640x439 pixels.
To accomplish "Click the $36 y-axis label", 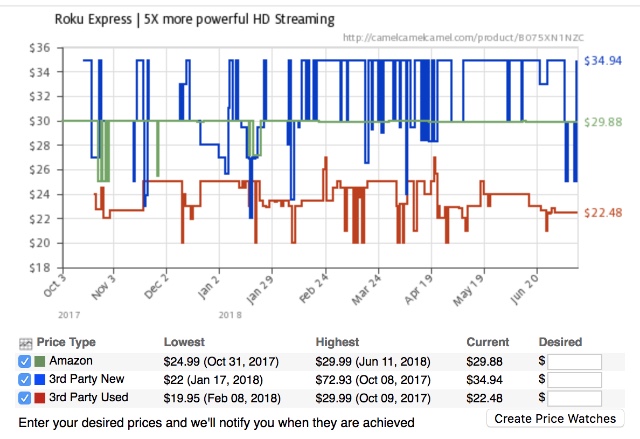I will pyautogui.click(x=40, y=48).
